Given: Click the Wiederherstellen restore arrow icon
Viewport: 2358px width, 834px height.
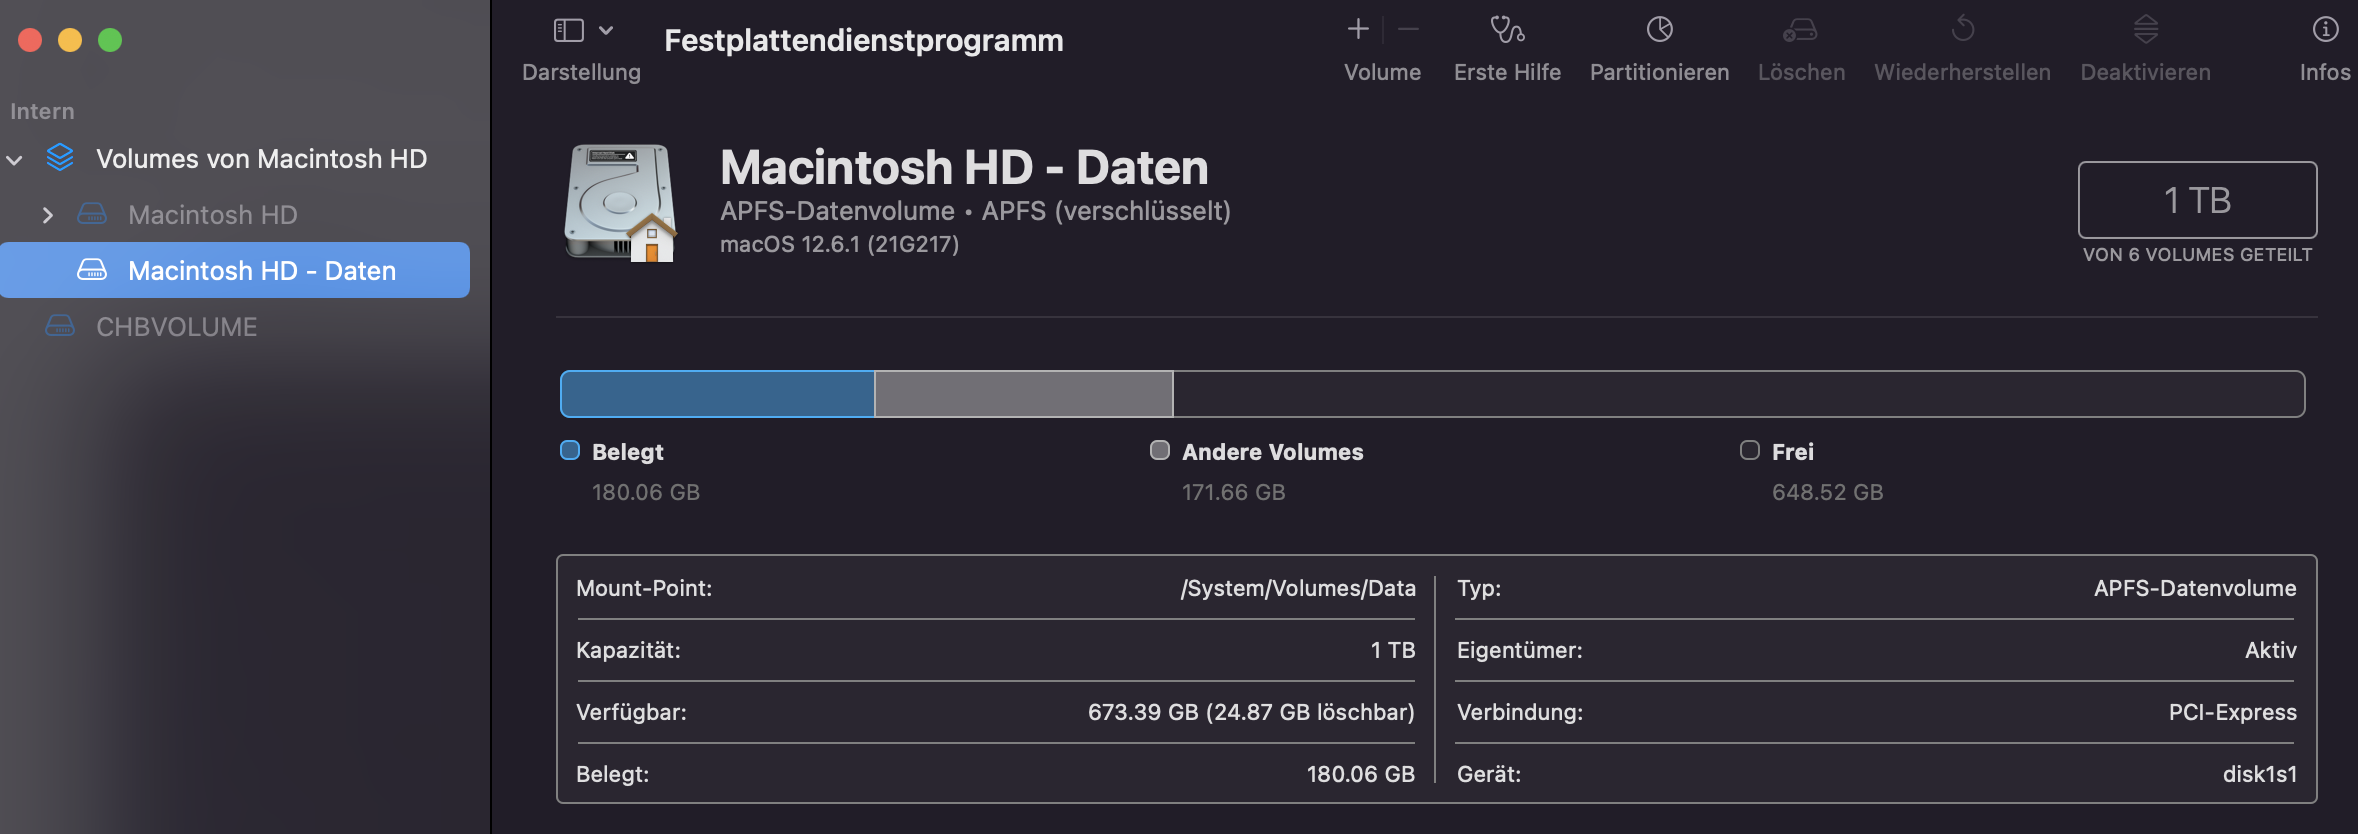Looking at the screenshot, I should pyautogui.click(x=1962, y=30).
